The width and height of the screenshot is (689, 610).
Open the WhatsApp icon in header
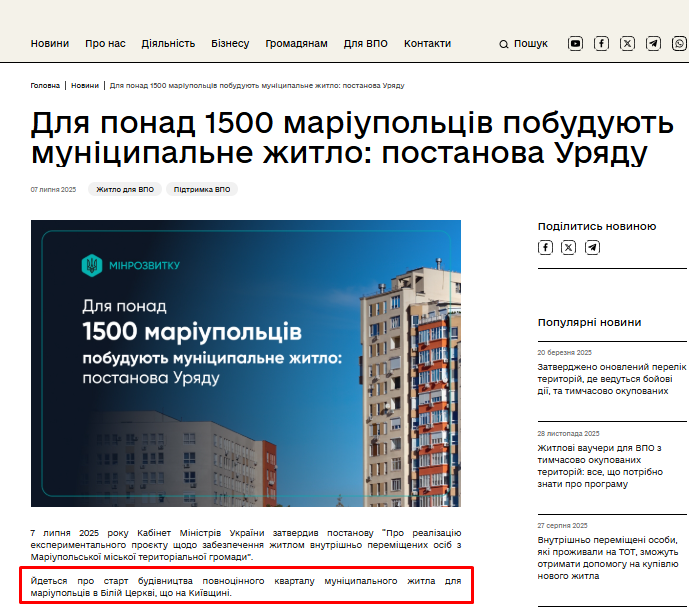click(679, 44)
